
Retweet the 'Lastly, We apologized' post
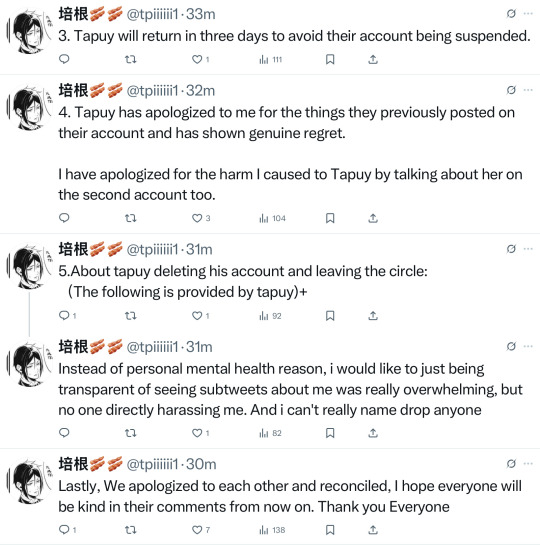(x=131, y=530)
